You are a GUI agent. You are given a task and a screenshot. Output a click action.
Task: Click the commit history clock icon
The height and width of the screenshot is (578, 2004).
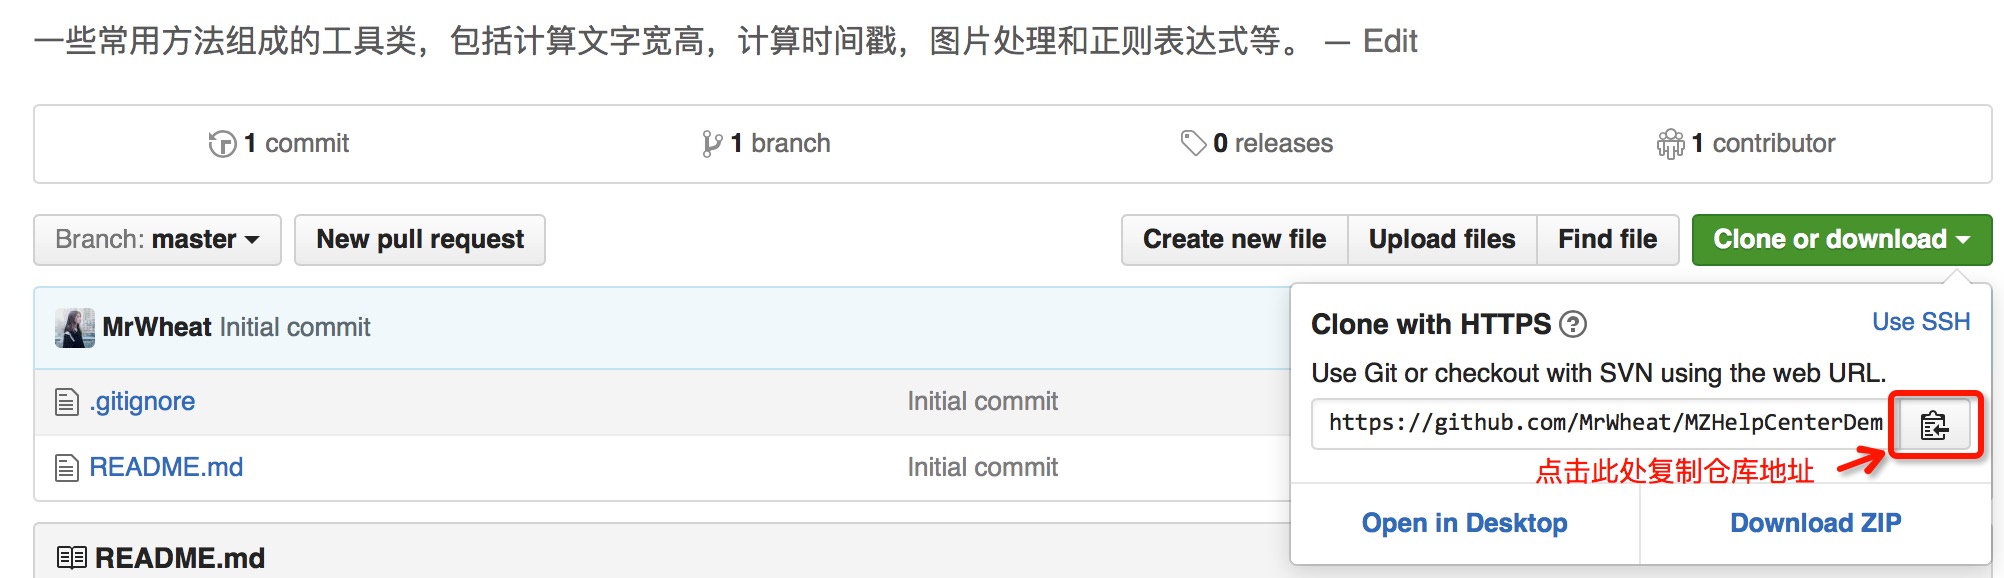pos(222,144)
